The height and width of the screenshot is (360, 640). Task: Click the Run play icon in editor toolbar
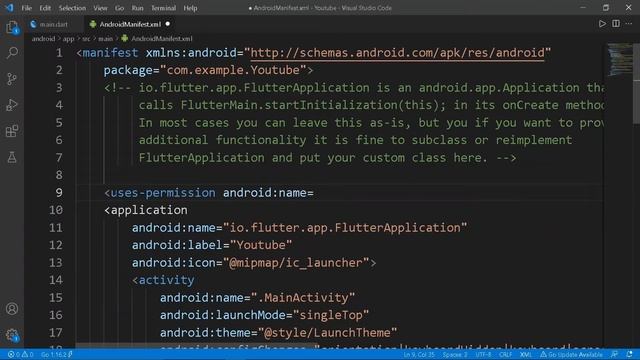[x=602, y=24]
